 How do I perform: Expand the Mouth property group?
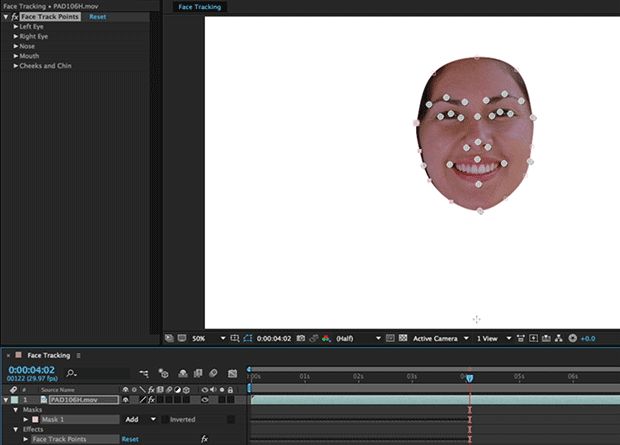[16, 56]
